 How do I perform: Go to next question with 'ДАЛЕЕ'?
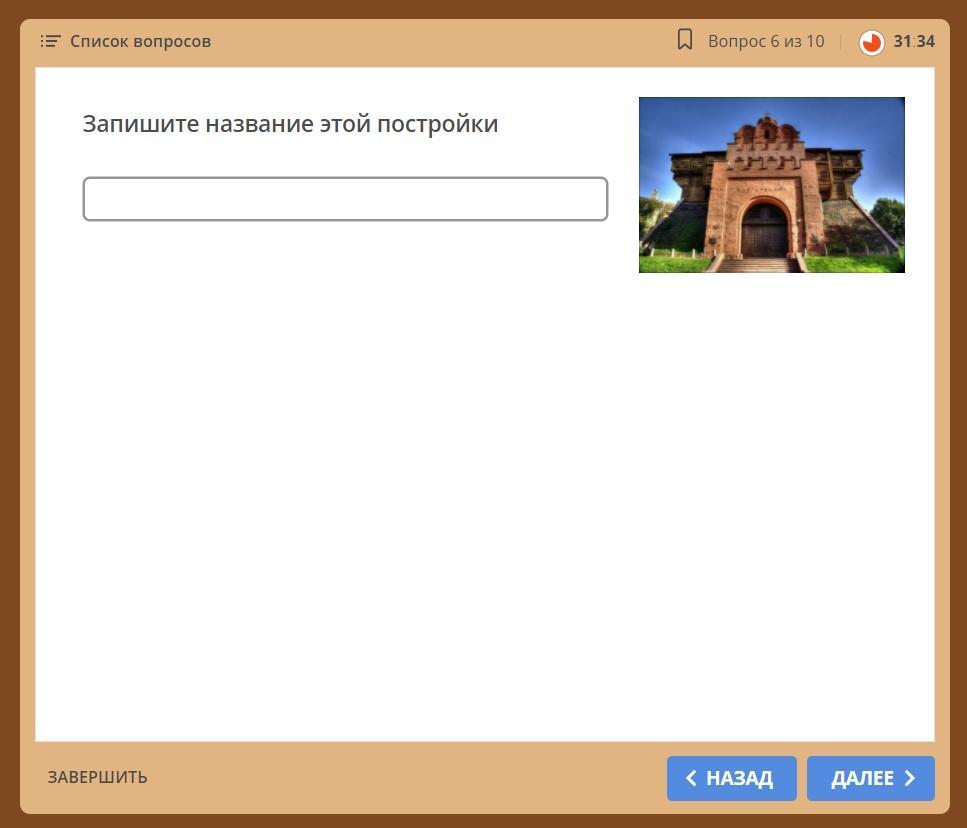[x=870, y=778]
